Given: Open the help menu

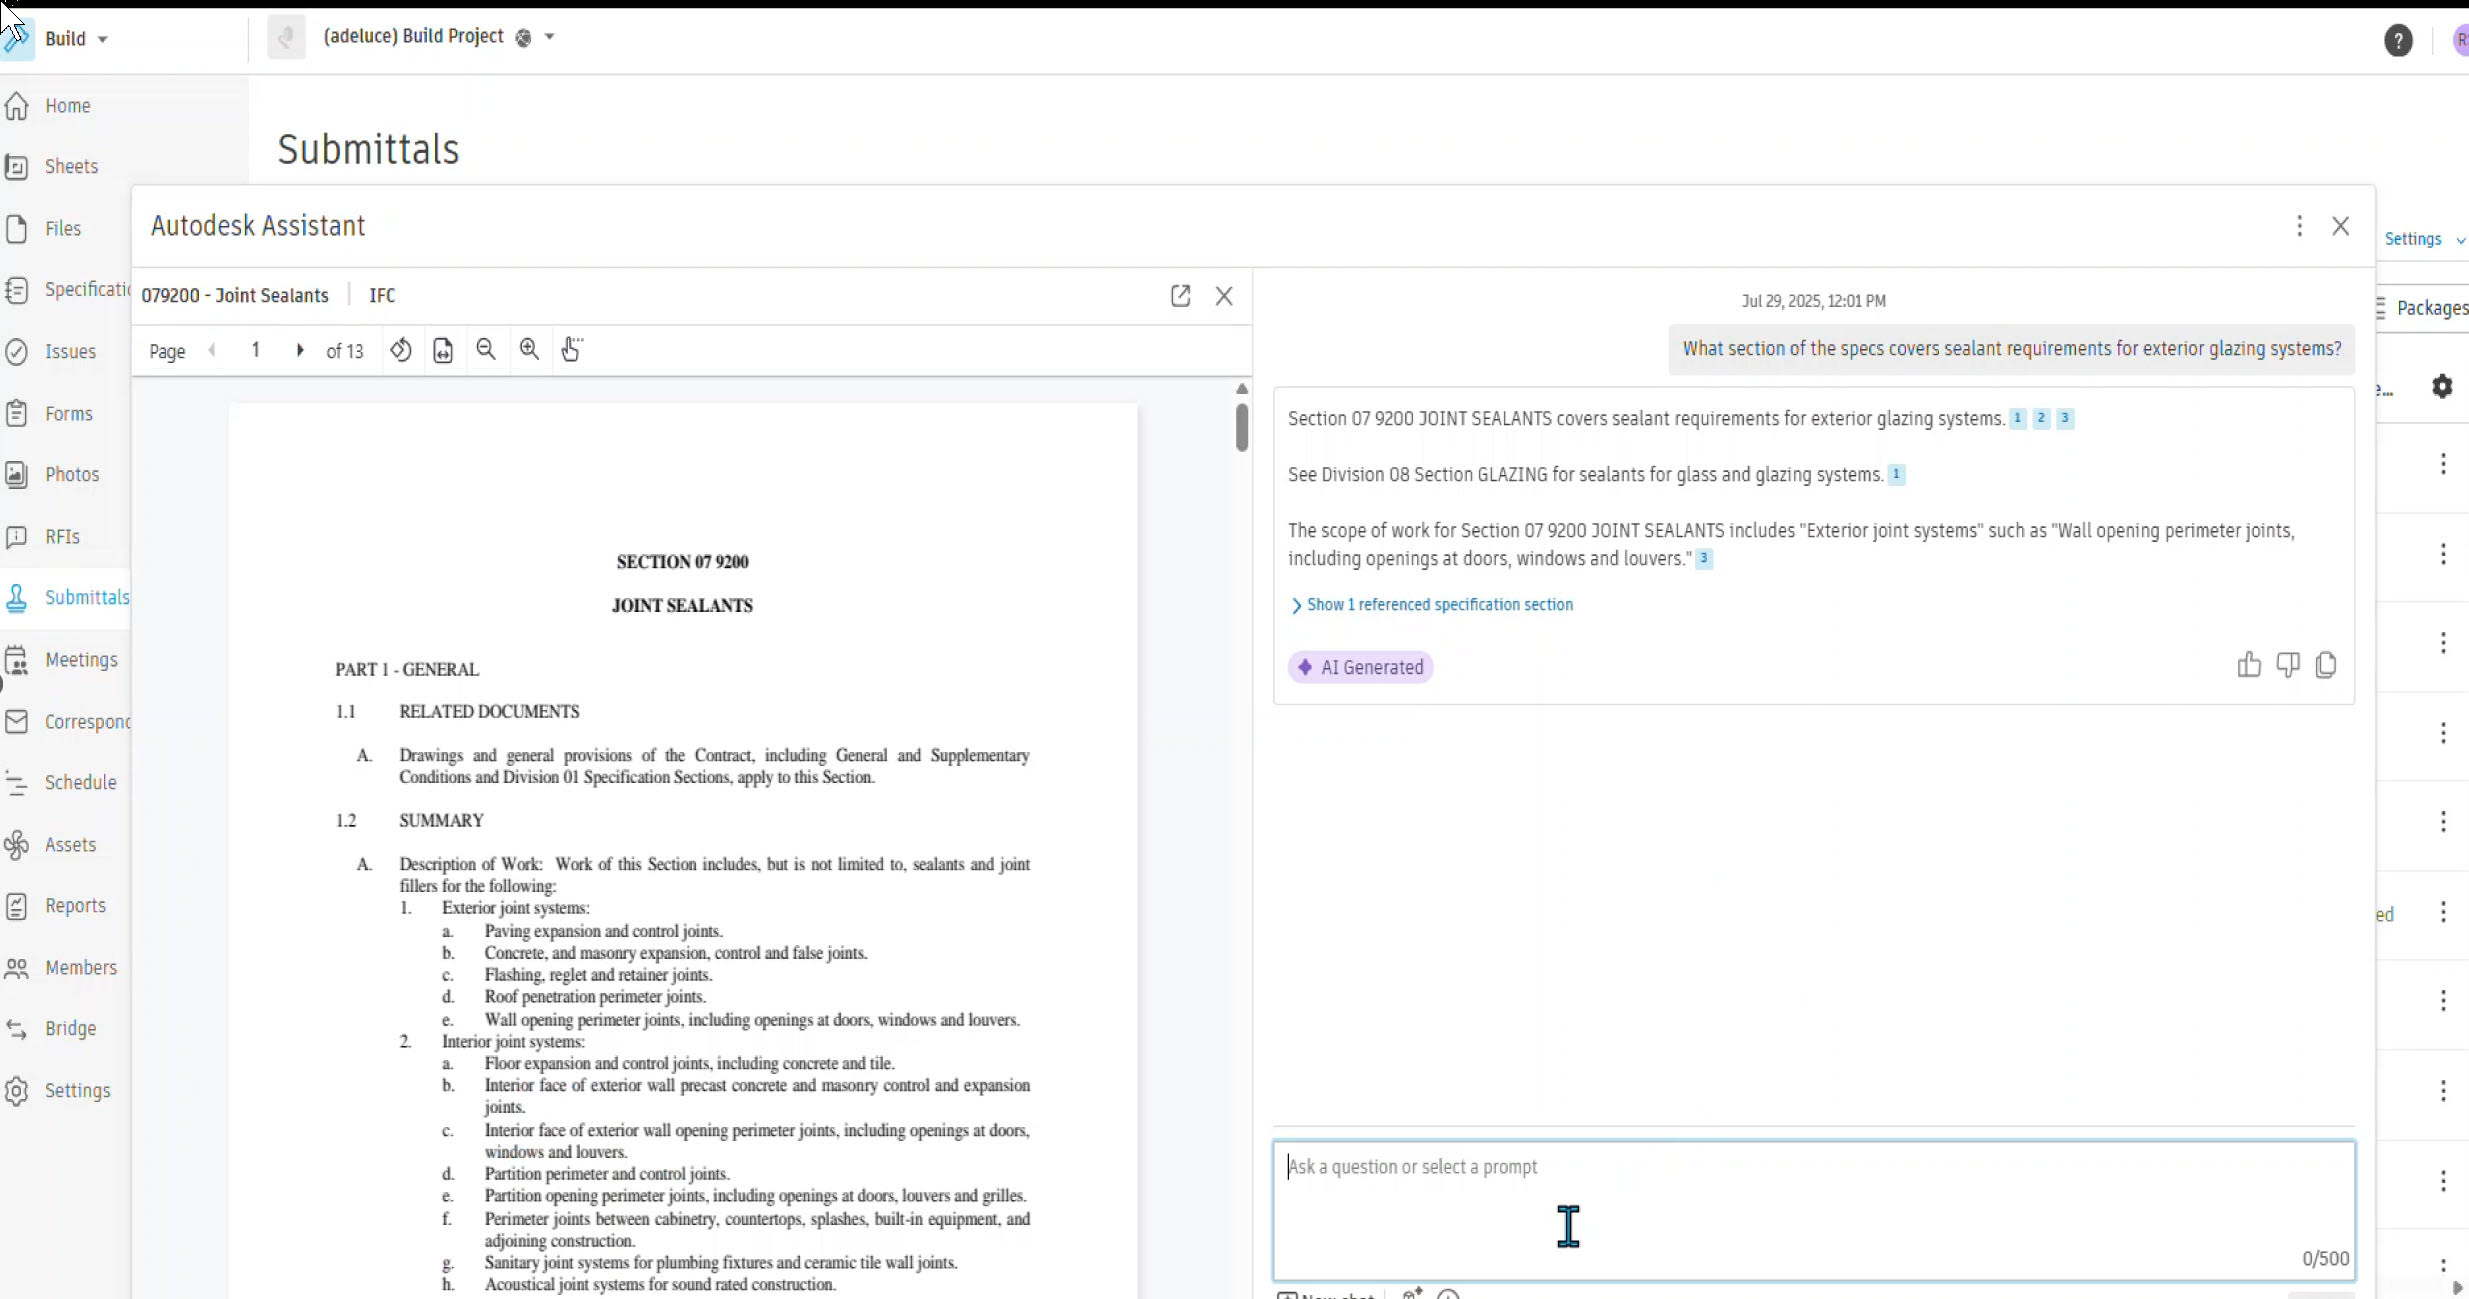Looking at the screenshot, I should 2397,40.
